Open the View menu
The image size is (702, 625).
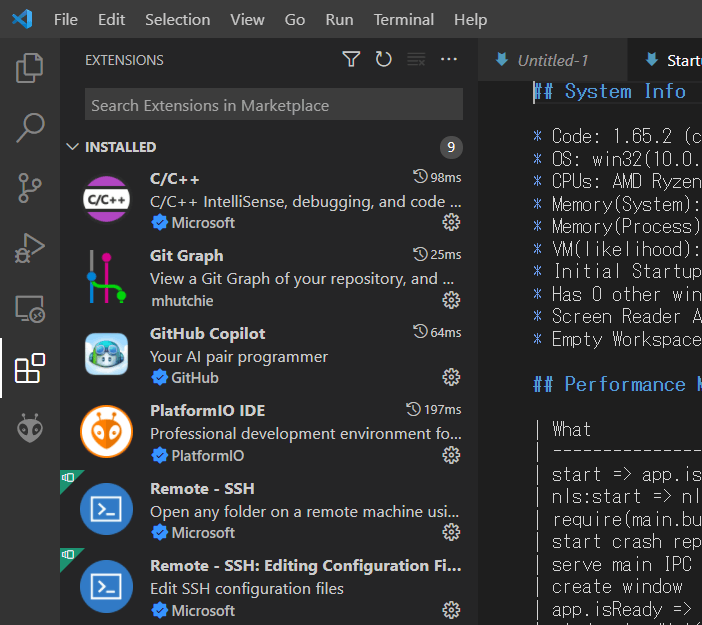(248, 20)
